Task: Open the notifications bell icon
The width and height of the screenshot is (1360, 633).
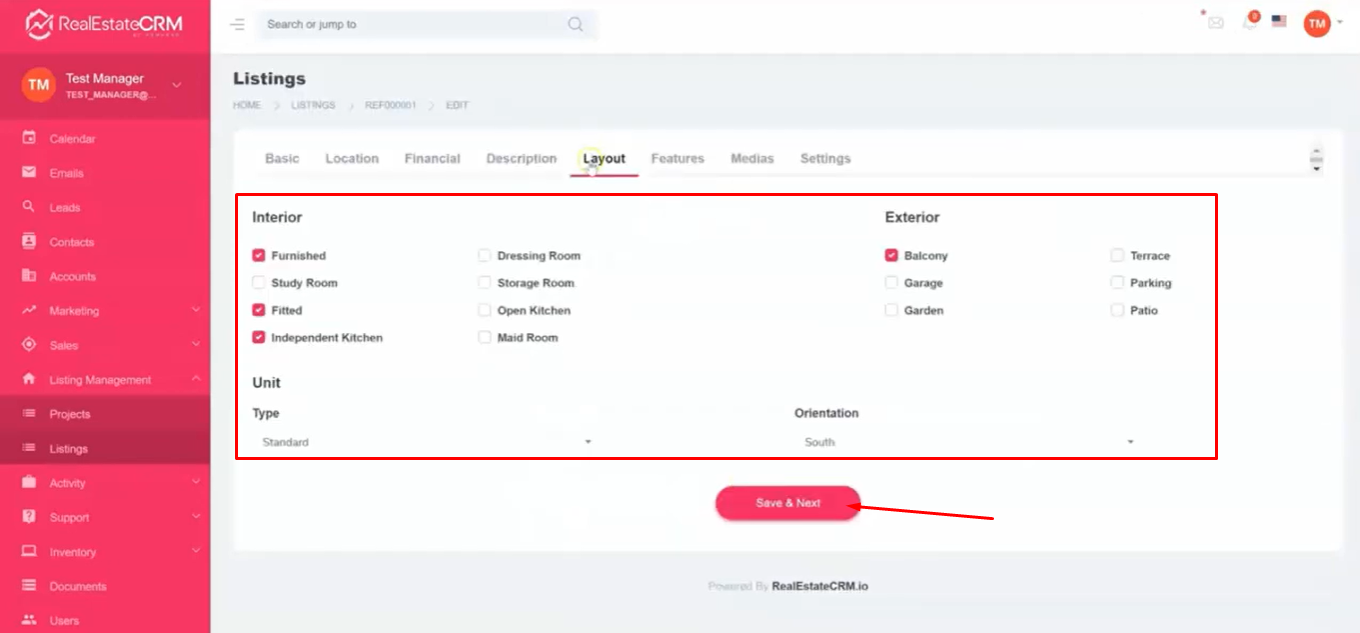Action: [x=1249, y=22]
